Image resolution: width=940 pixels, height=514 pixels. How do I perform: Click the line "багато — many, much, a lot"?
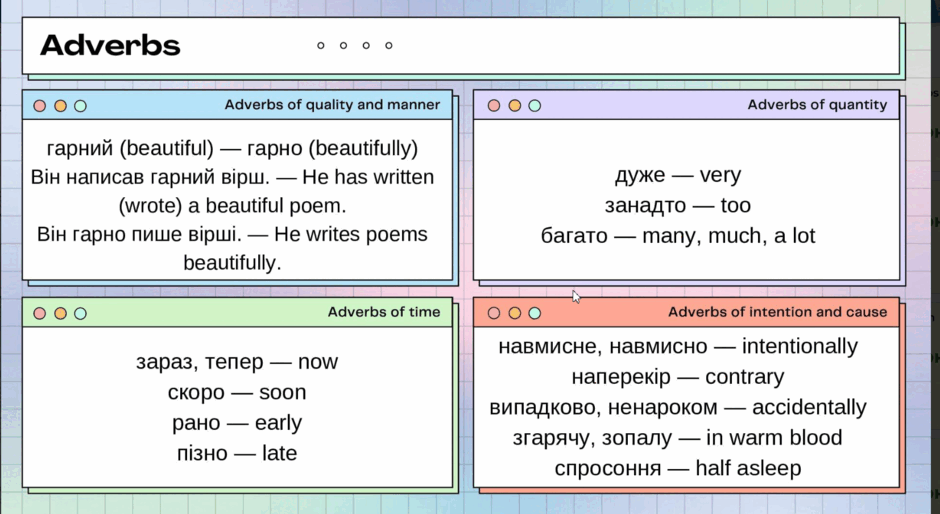(677, 236)
